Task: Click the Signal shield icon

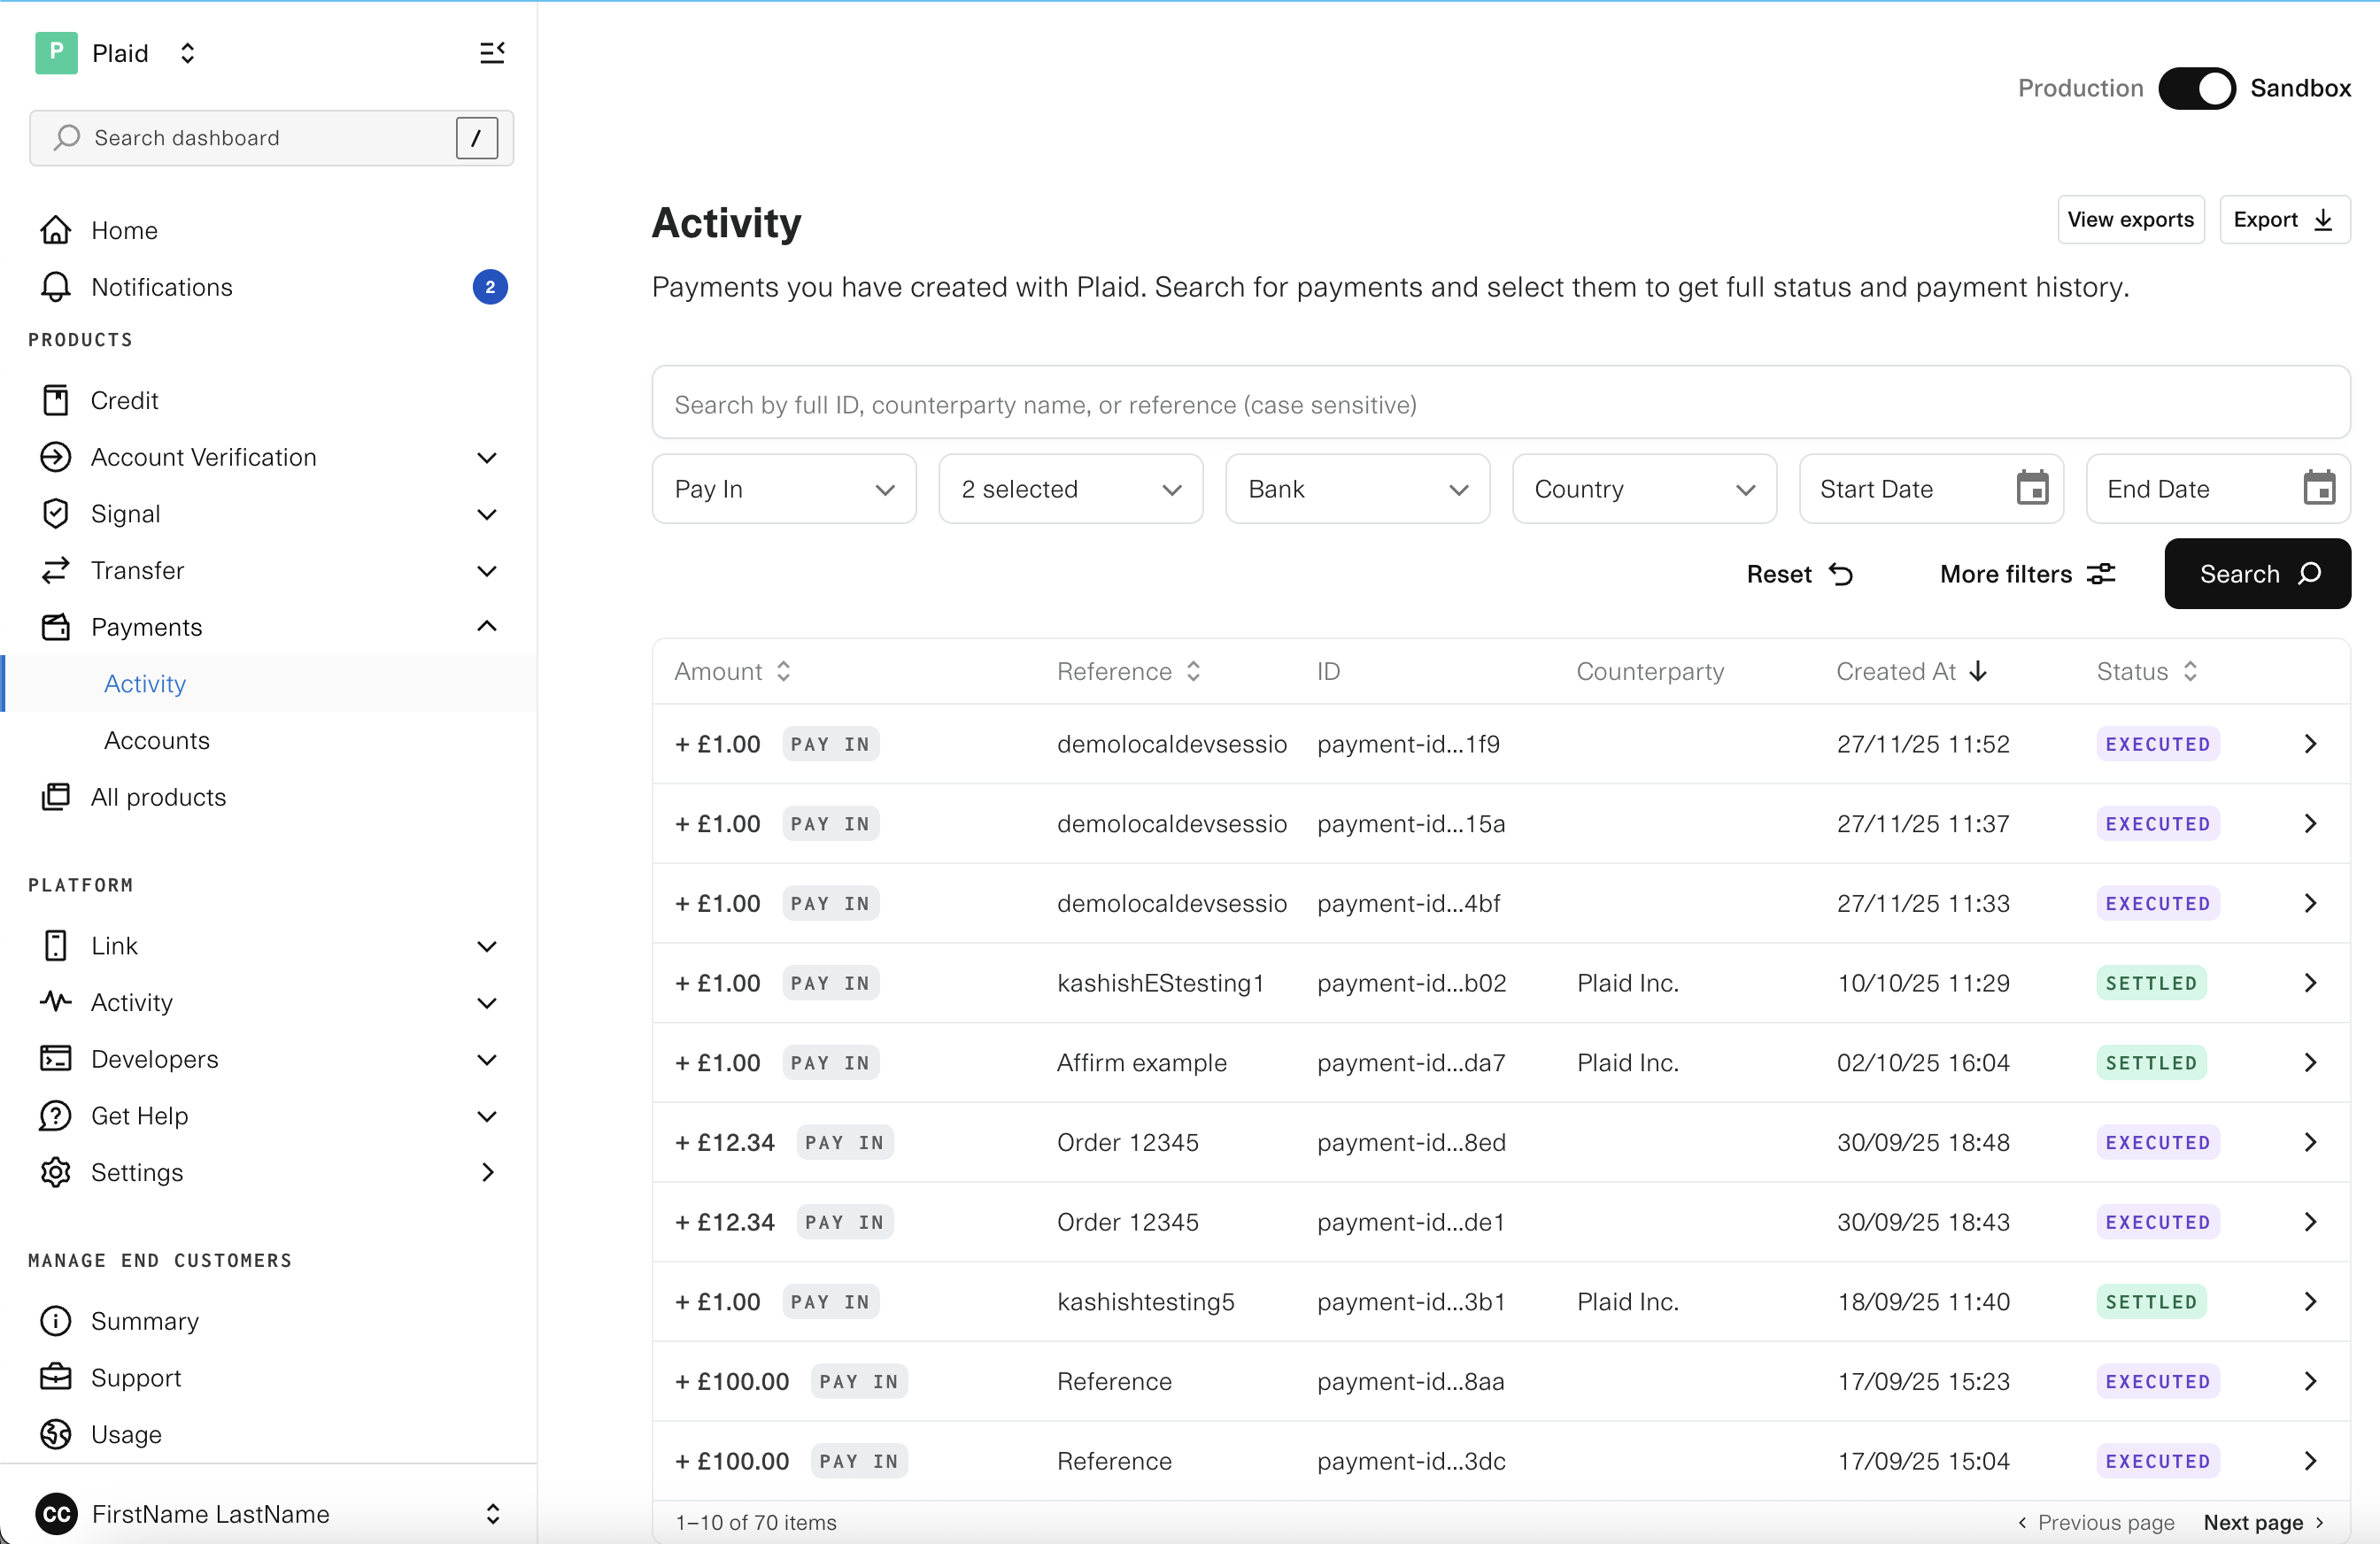Action: [55, 513]
